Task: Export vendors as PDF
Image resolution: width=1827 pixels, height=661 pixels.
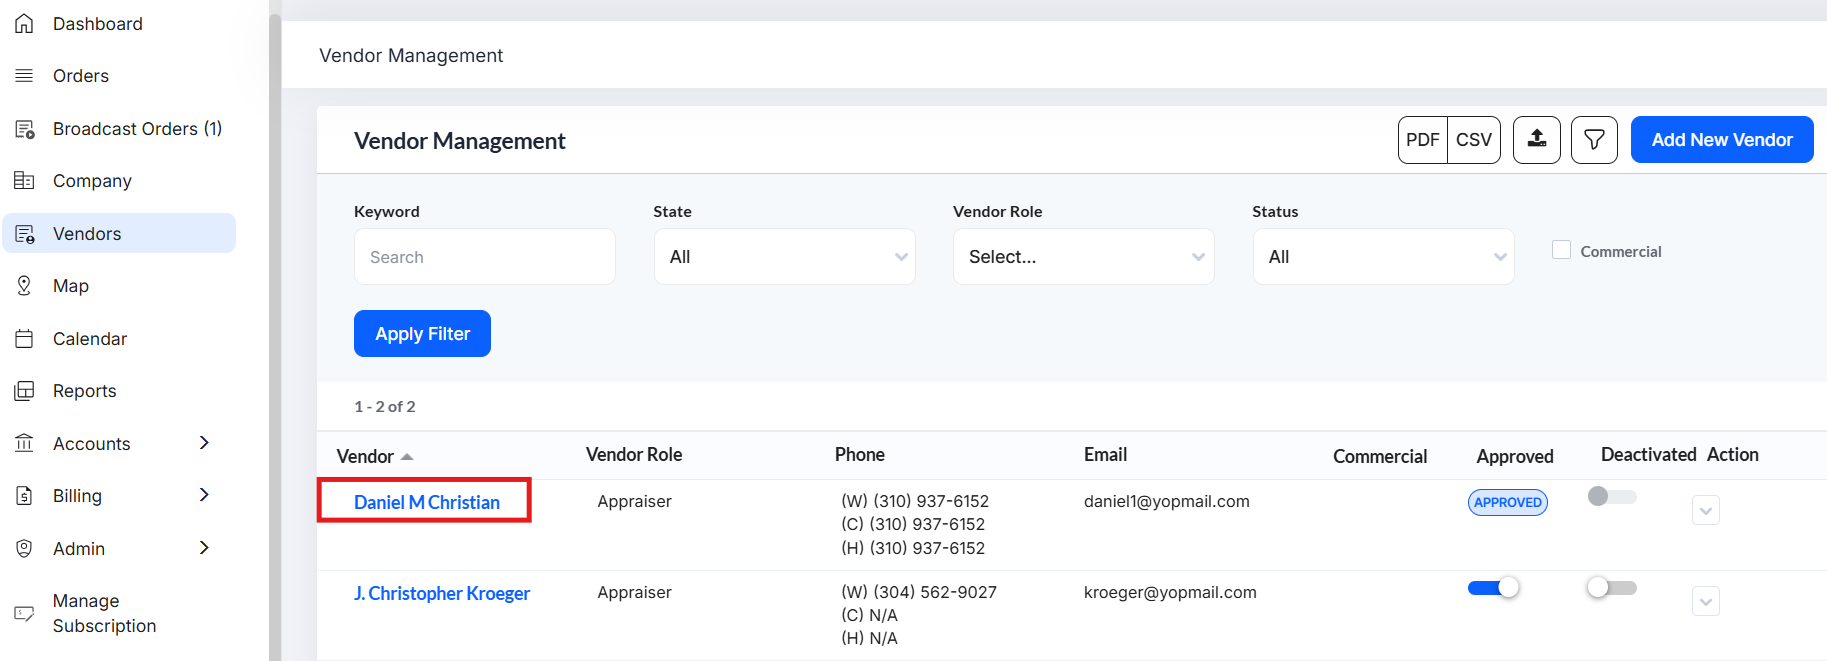Action: (x=1423, y=140)
